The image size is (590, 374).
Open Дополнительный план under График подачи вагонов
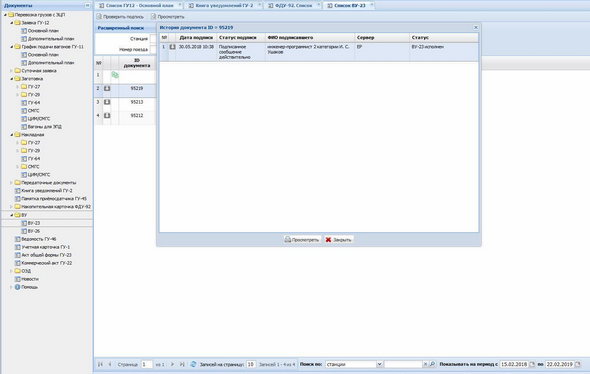coord(50,63)
